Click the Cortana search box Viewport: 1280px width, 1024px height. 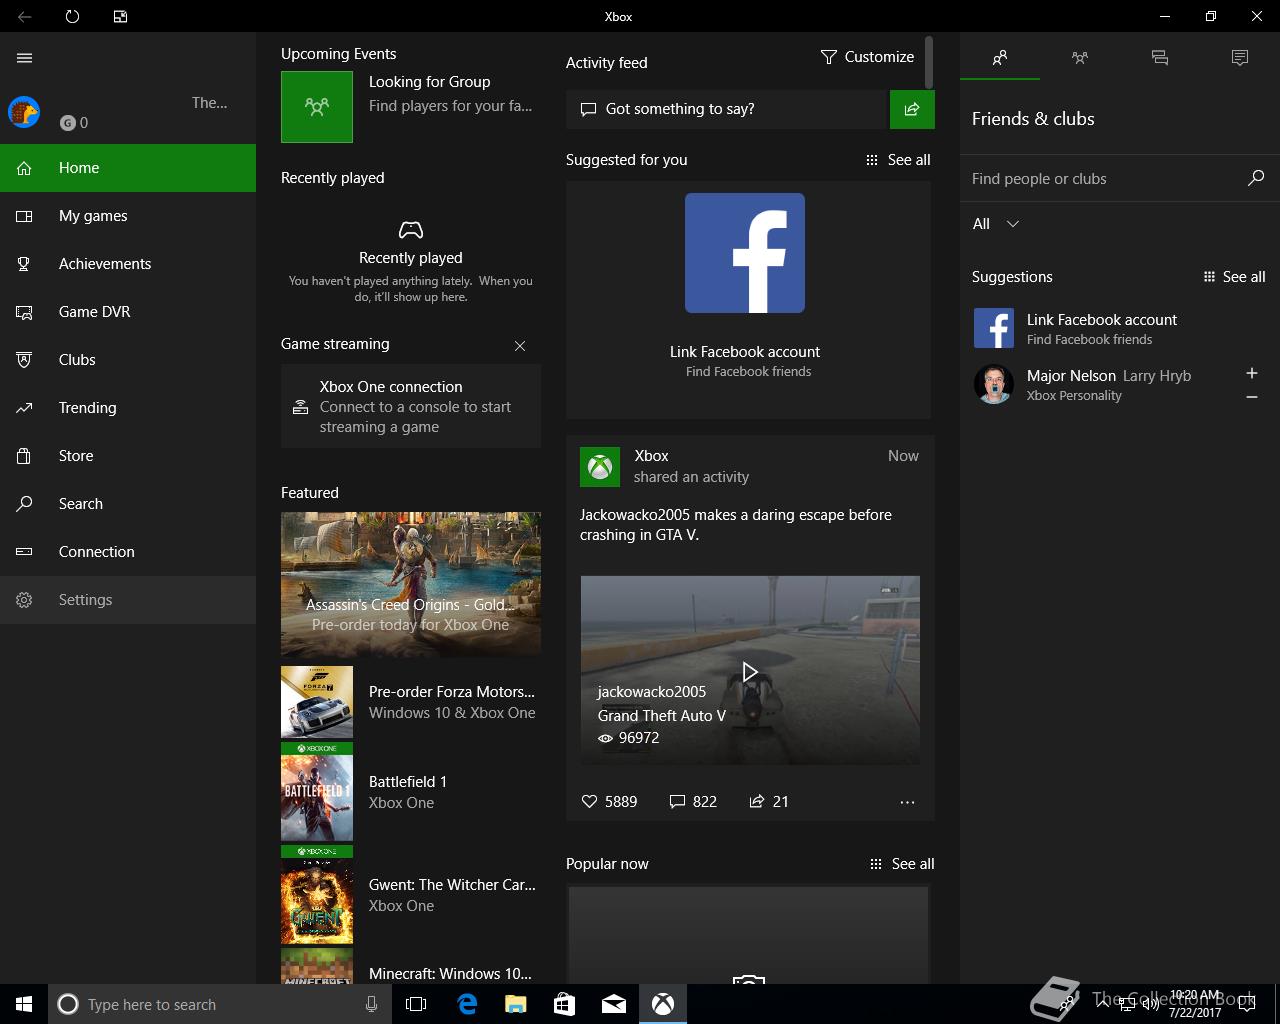[218, 1004]
